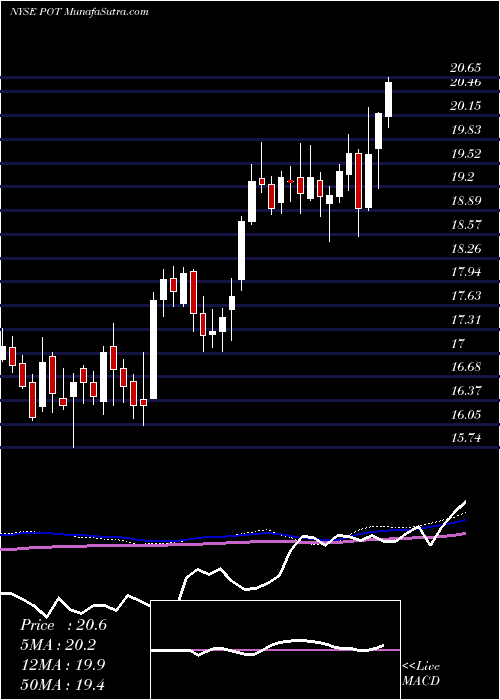The width and height of the screenshot is (500, 700).
Task: Click the 19.2 price axis label
Action: 462,177
